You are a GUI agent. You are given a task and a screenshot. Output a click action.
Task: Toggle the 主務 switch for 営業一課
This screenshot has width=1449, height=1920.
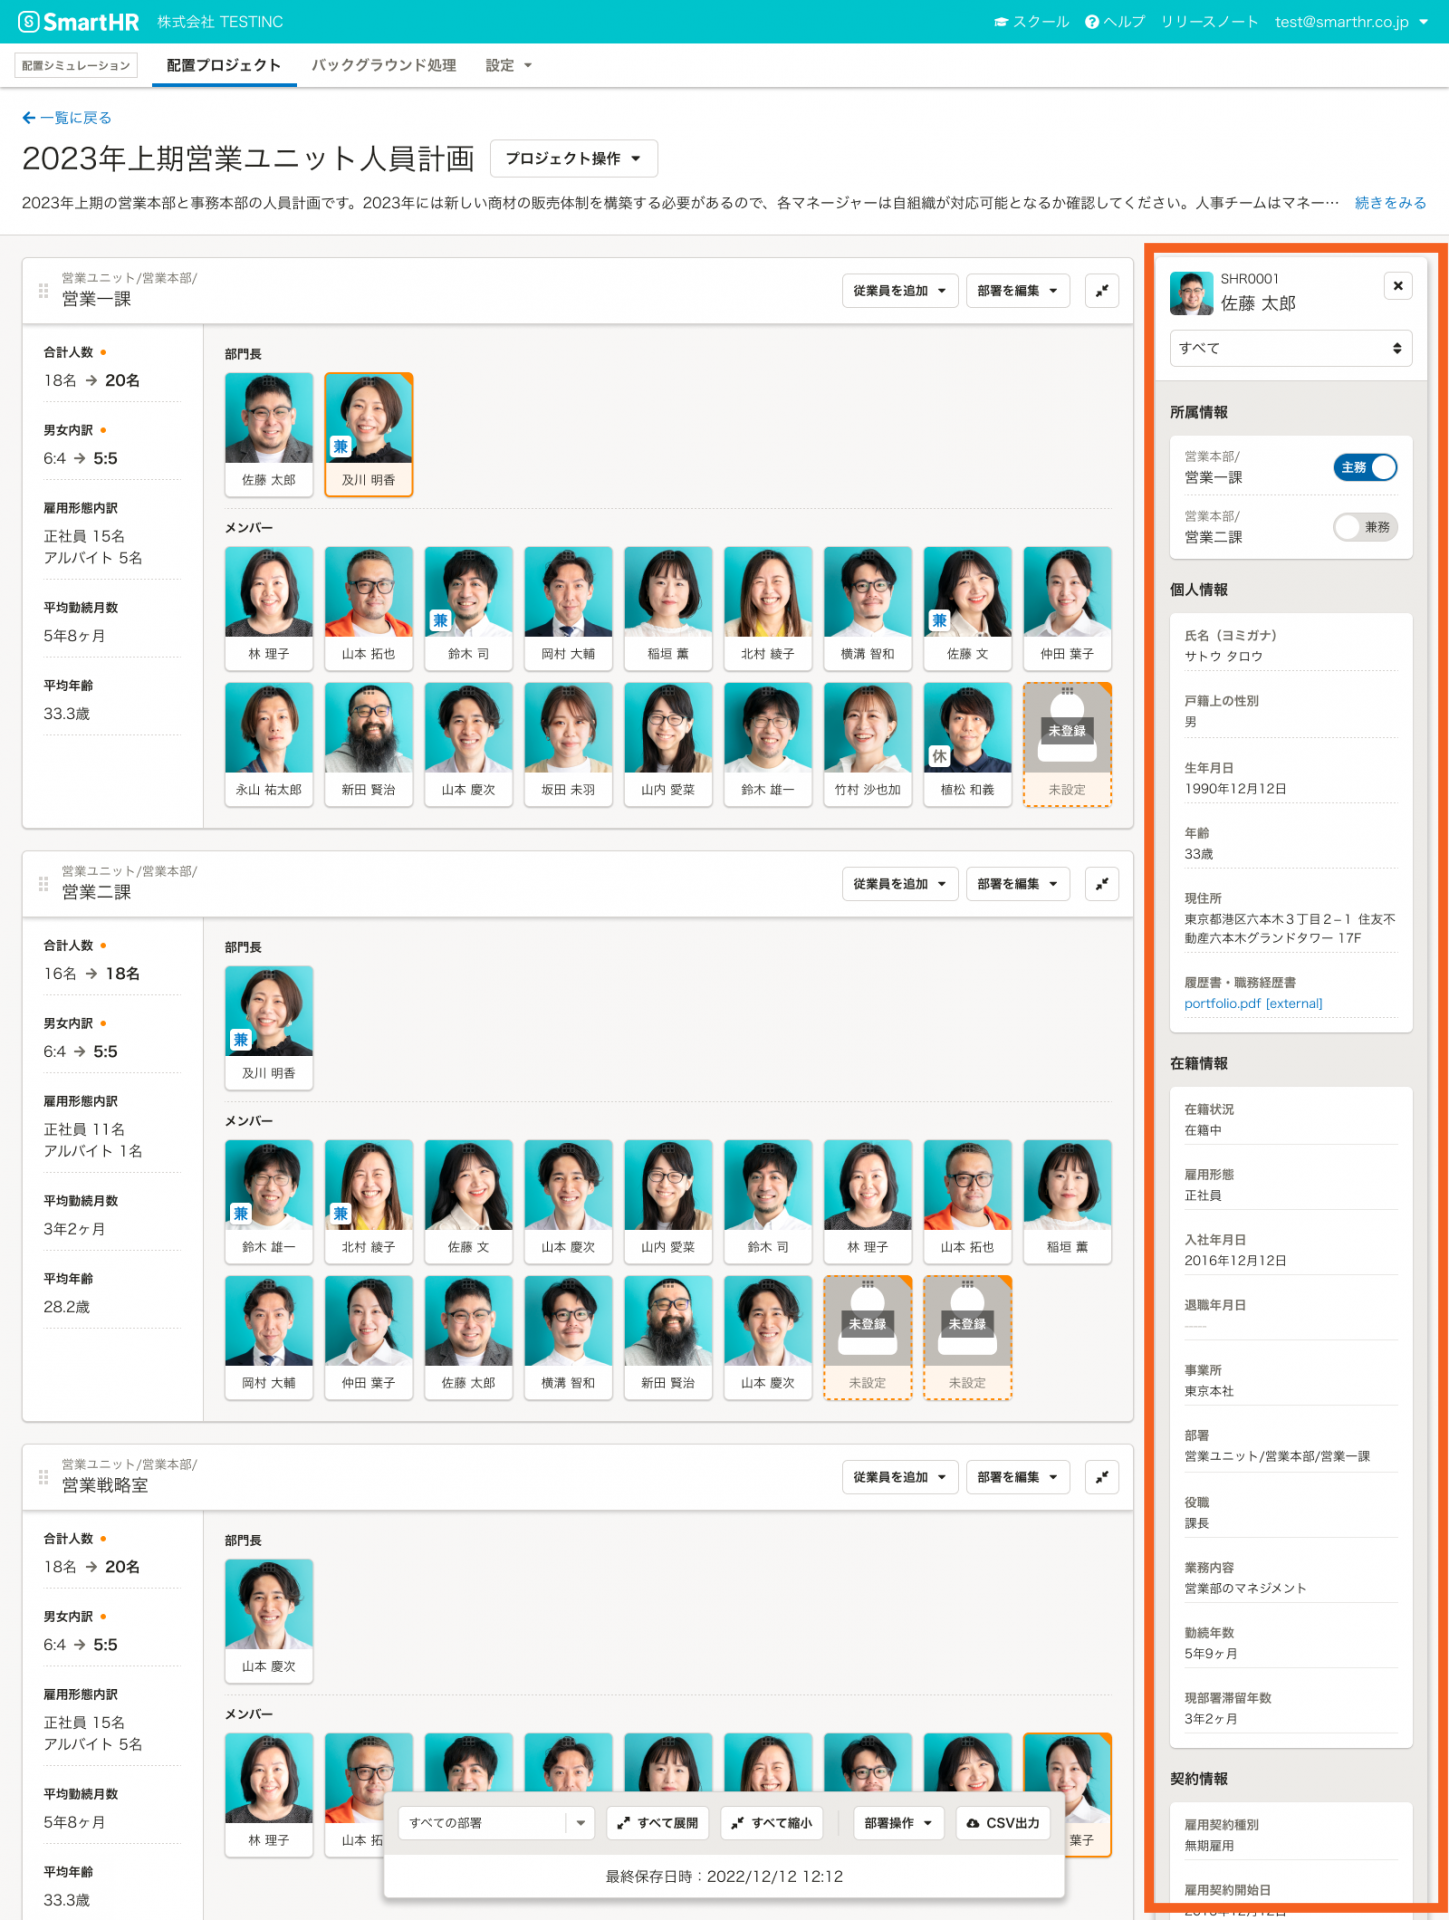(1365, 467)
